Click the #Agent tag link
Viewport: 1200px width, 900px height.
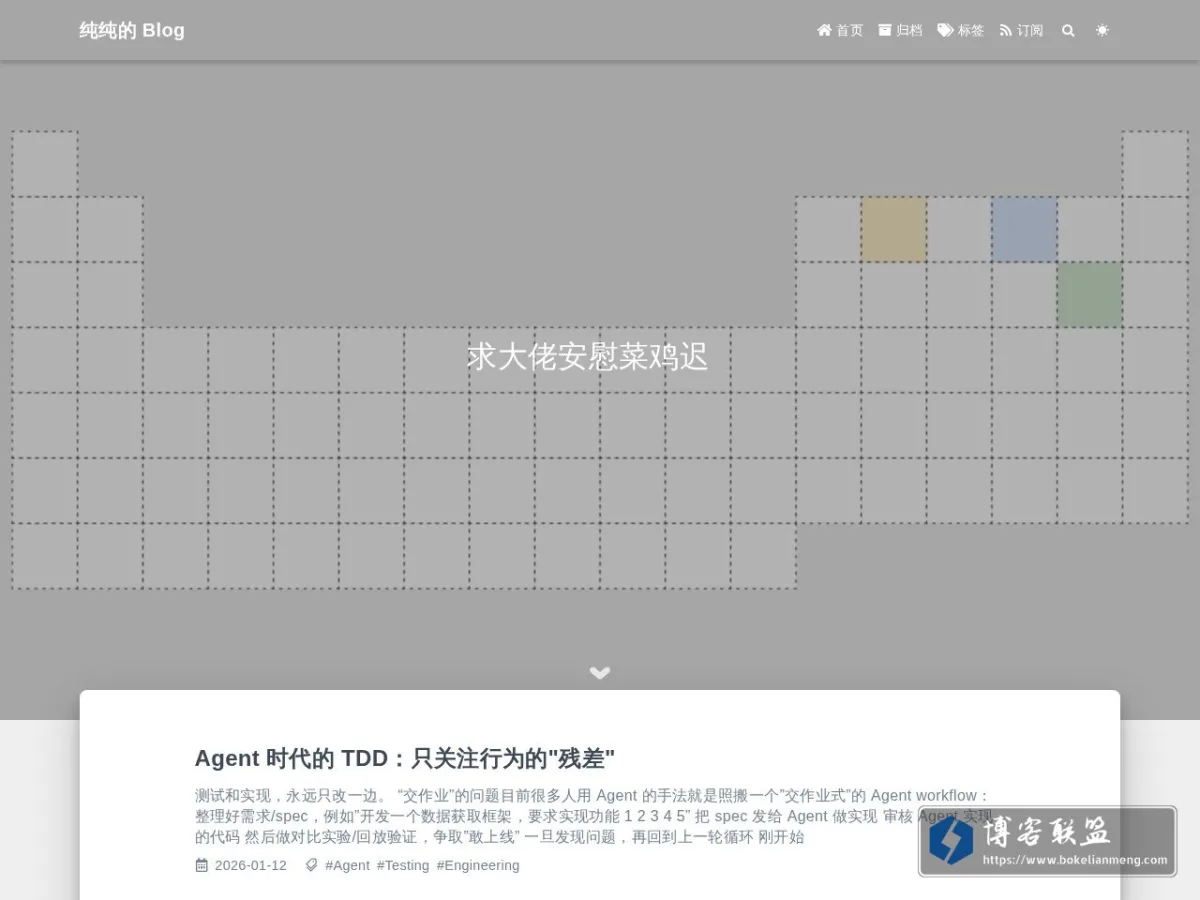pos(347,865)
